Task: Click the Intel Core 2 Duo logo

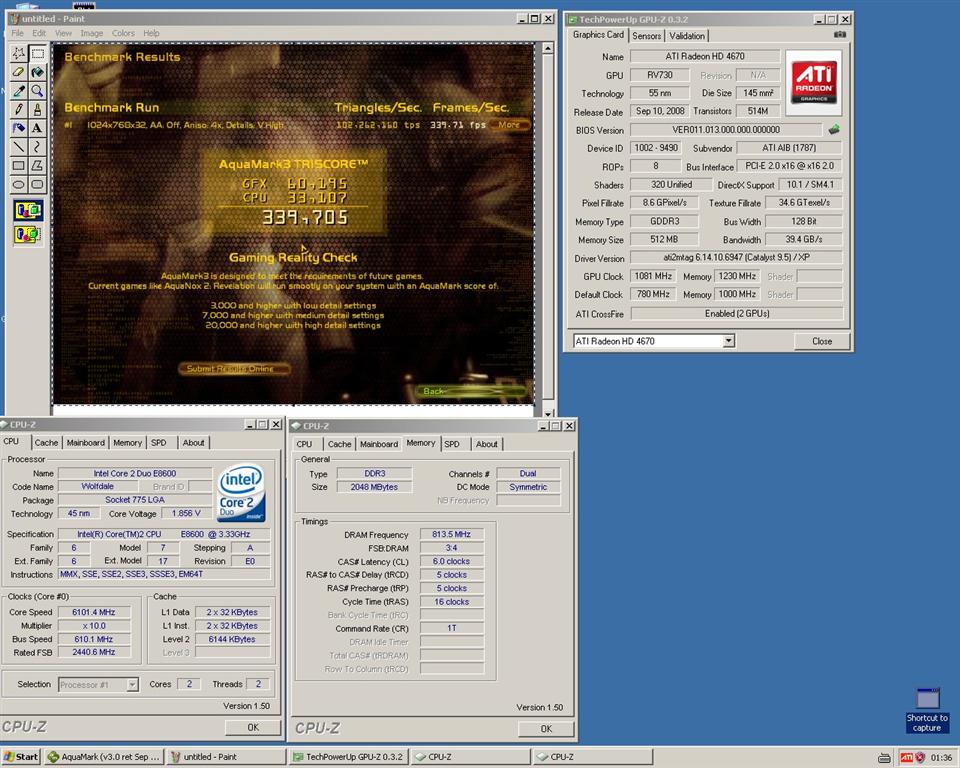Action: coord(242,493)
